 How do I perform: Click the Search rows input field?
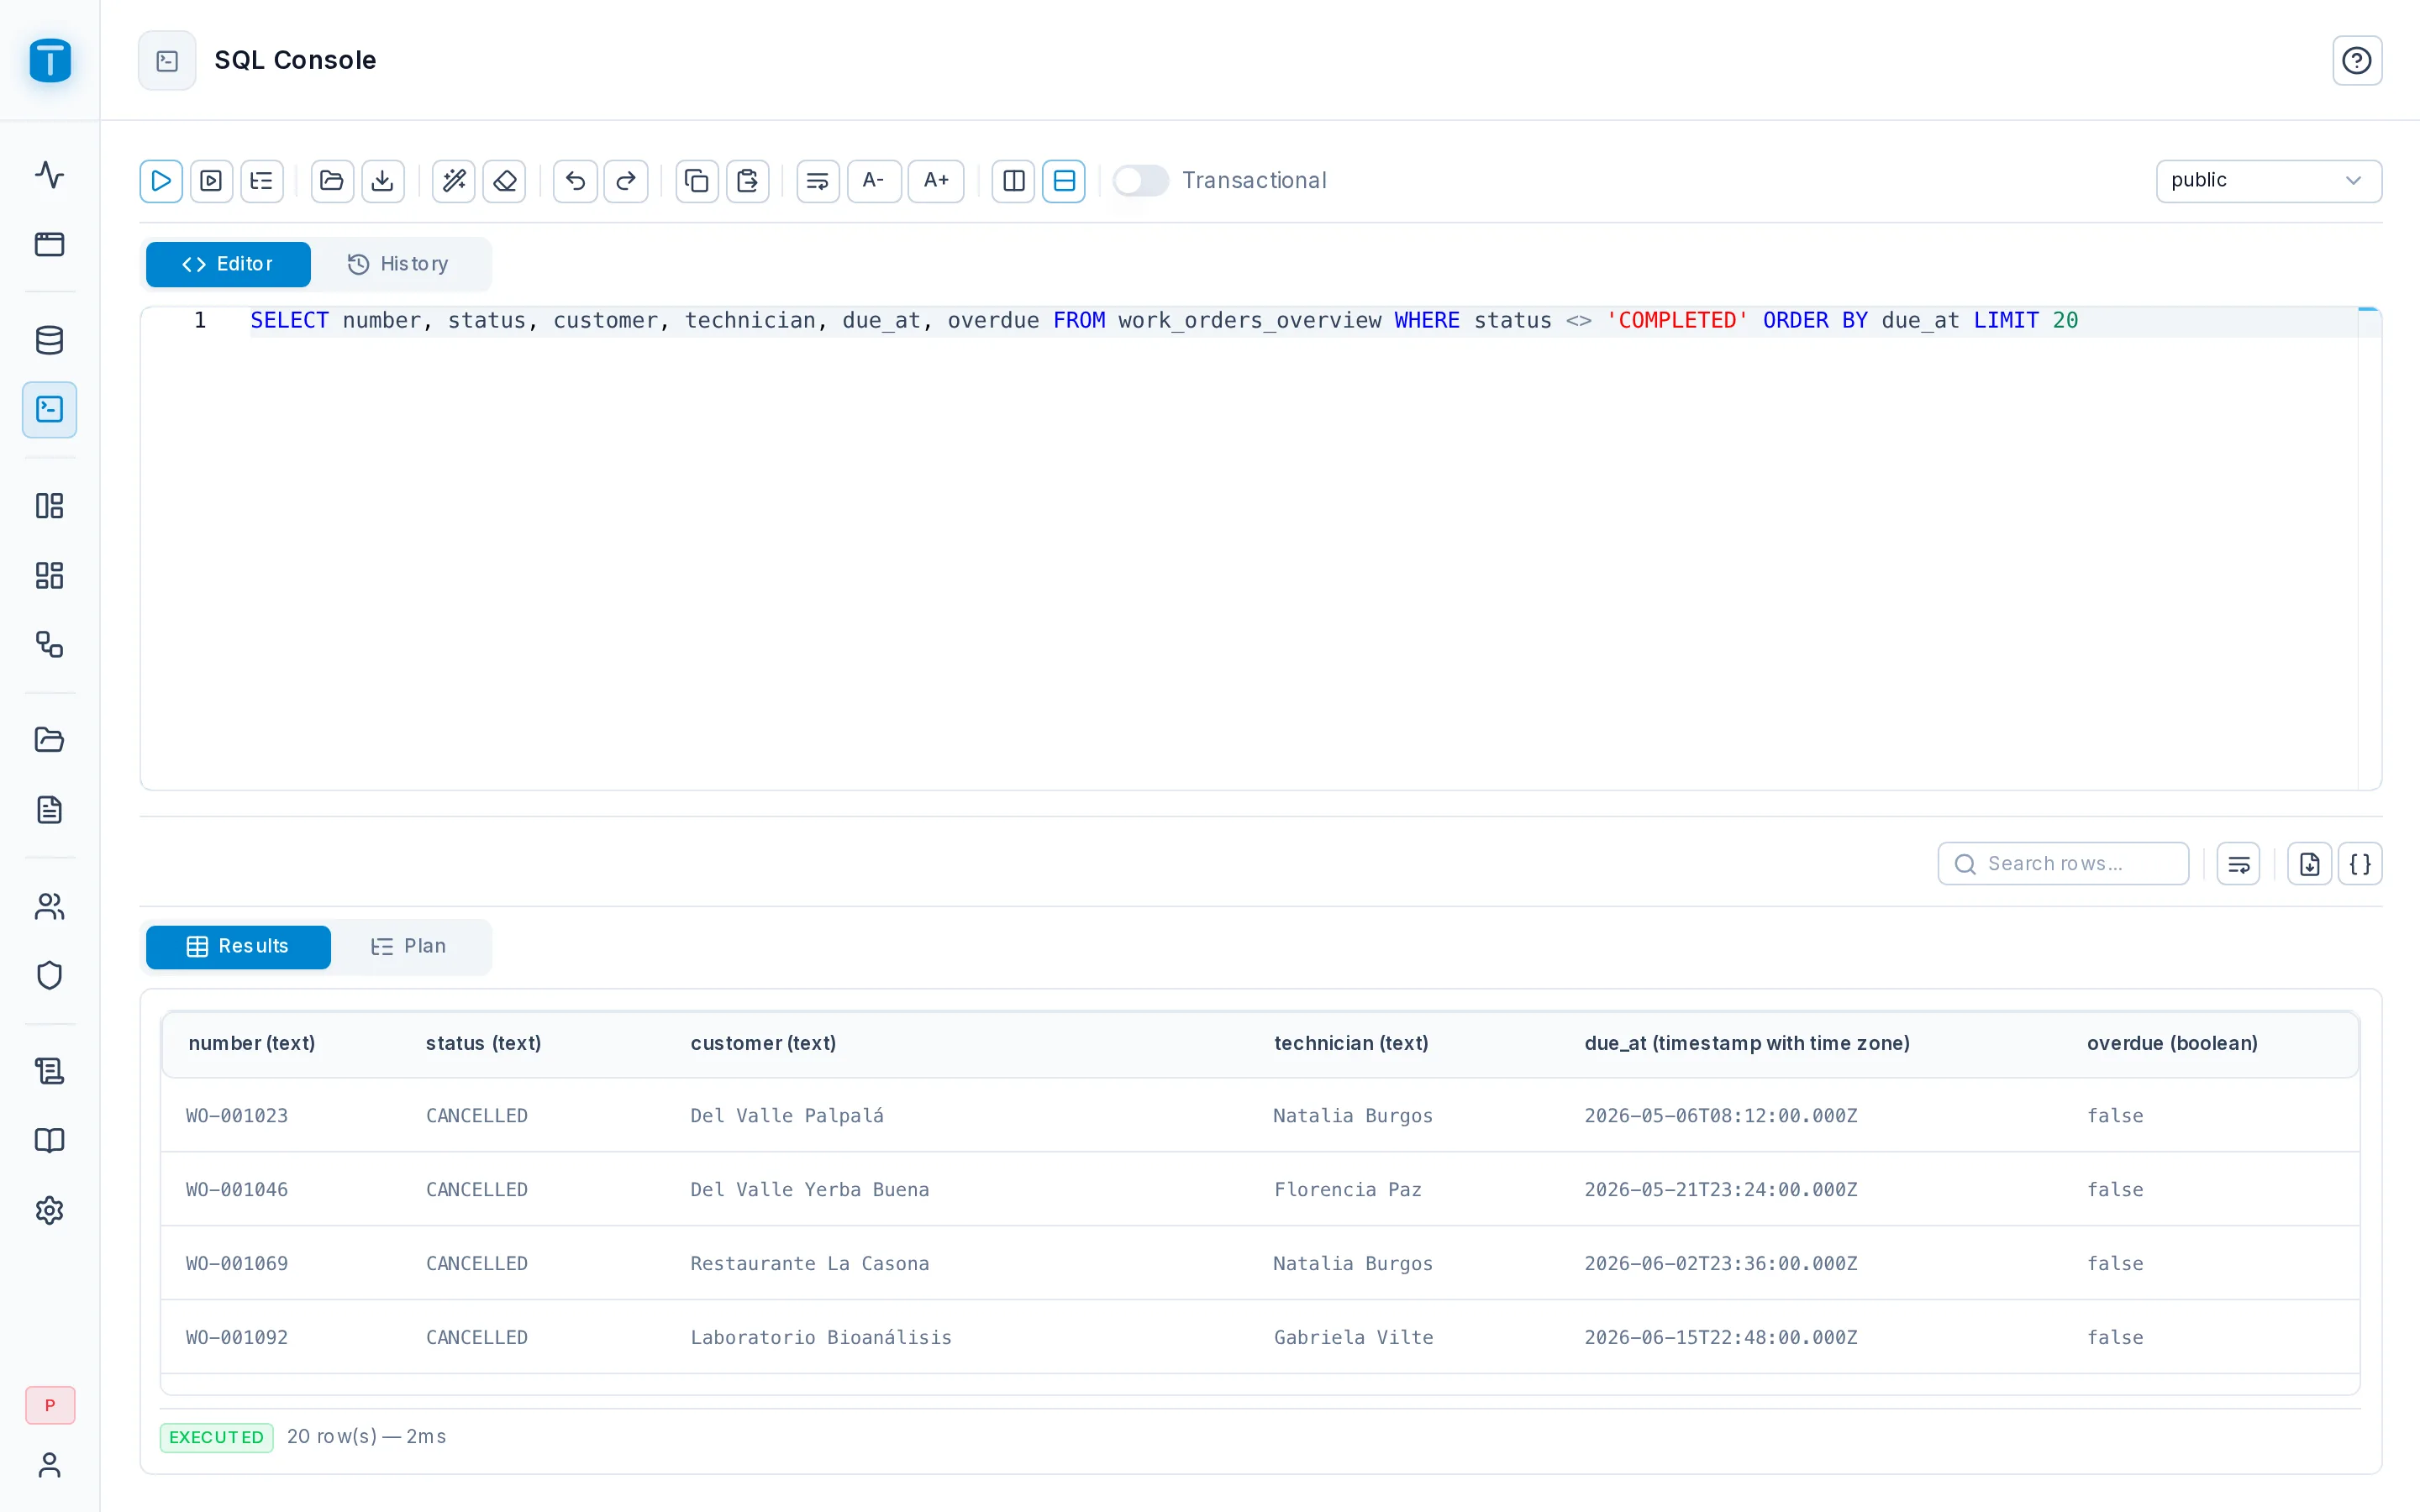2063,864
